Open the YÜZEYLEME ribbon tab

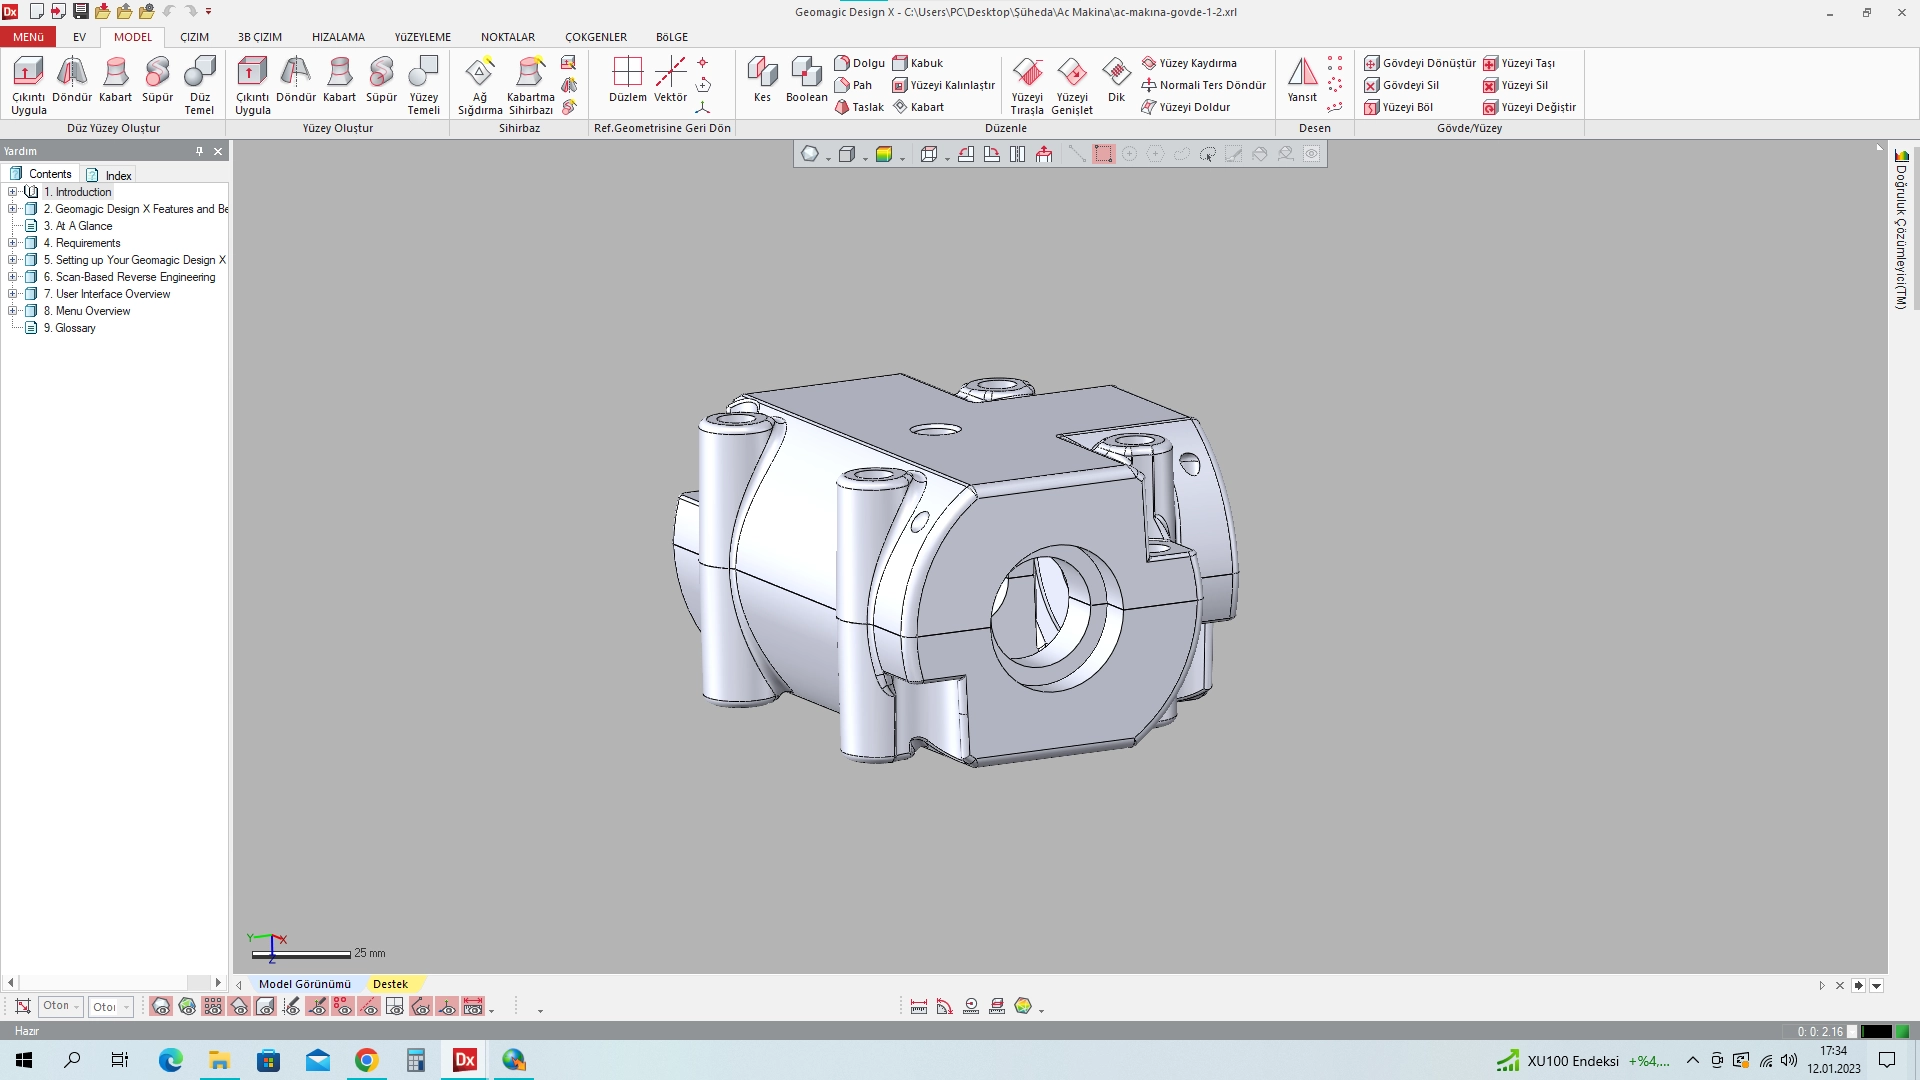pyautogui.click(x=422, y=37)
